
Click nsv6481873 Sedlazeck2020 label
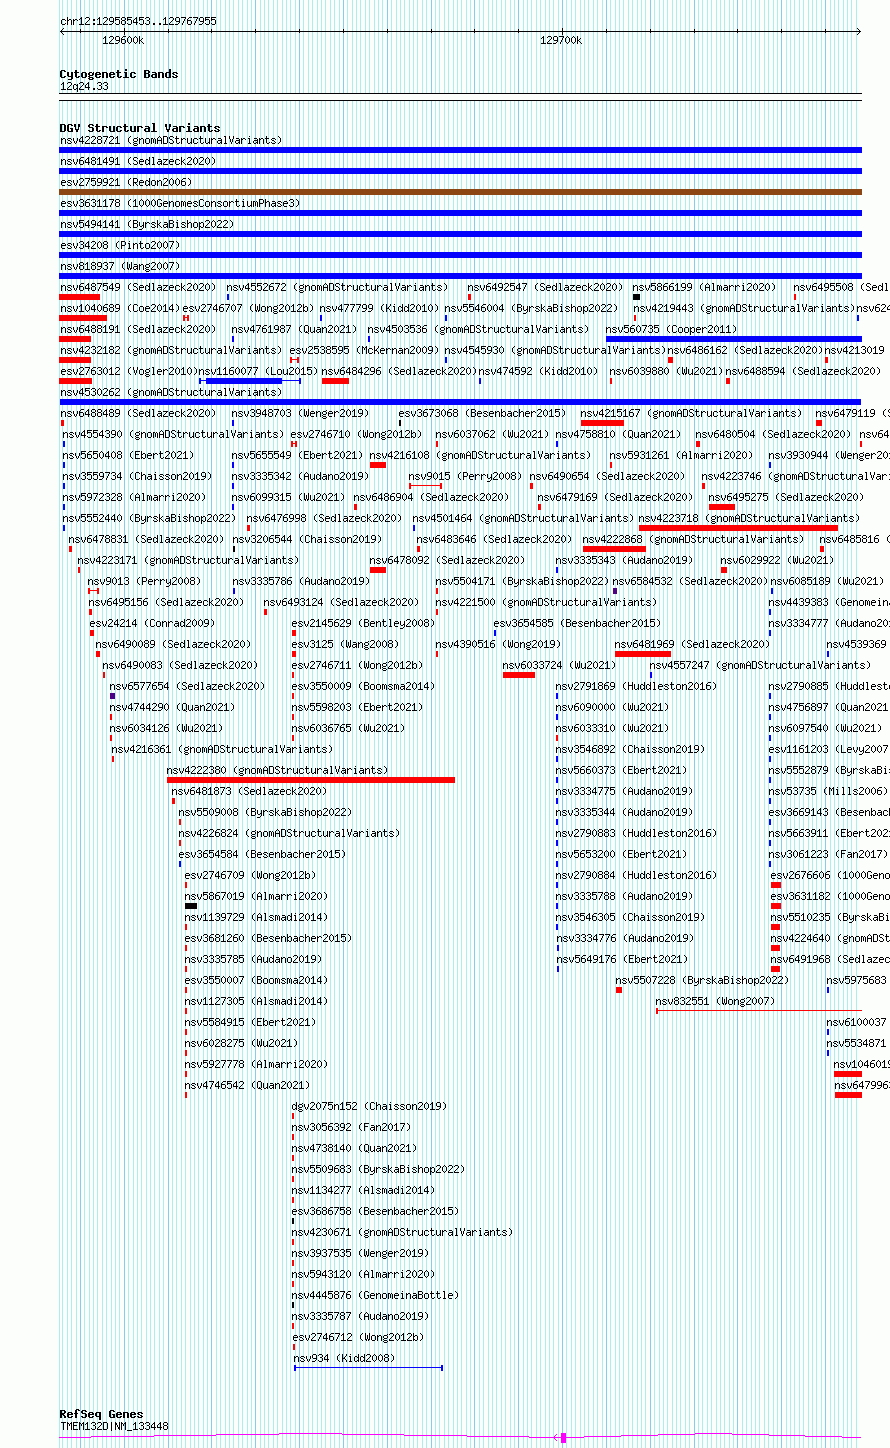coord(249,791)
